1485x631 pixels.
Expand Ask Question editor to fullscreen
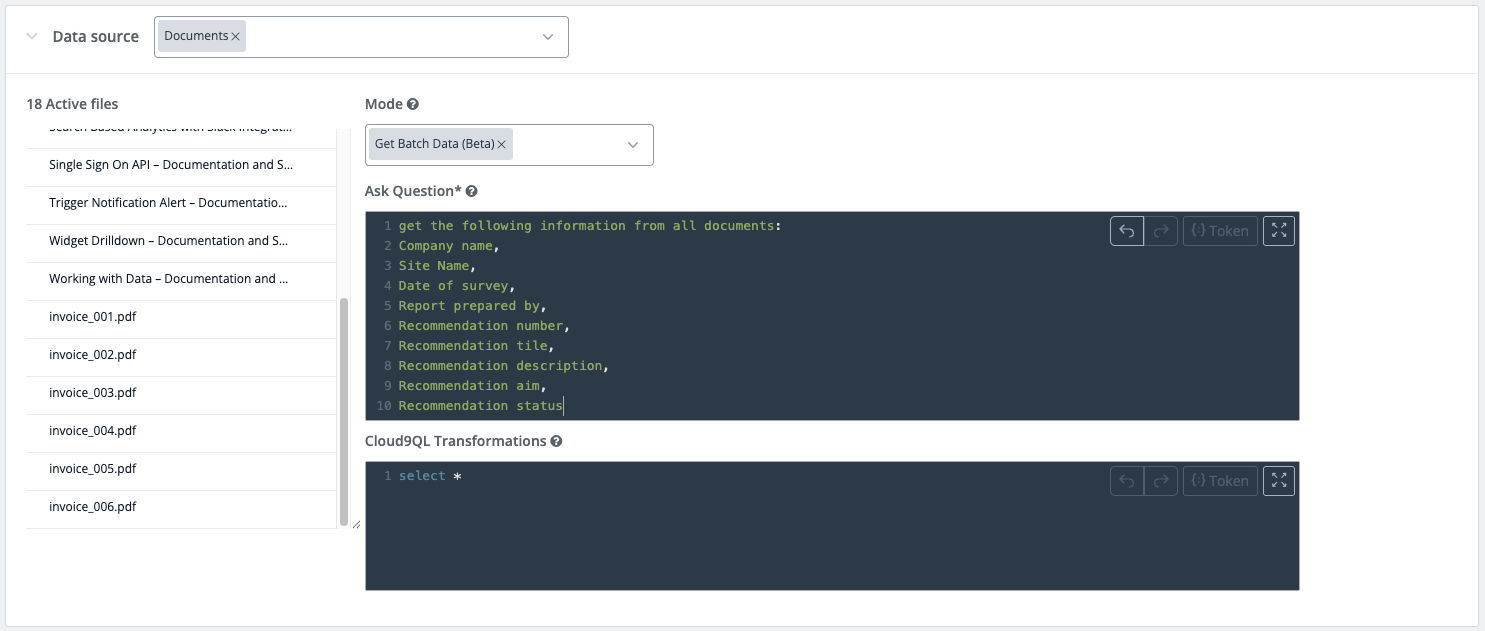coord(1279,231)
